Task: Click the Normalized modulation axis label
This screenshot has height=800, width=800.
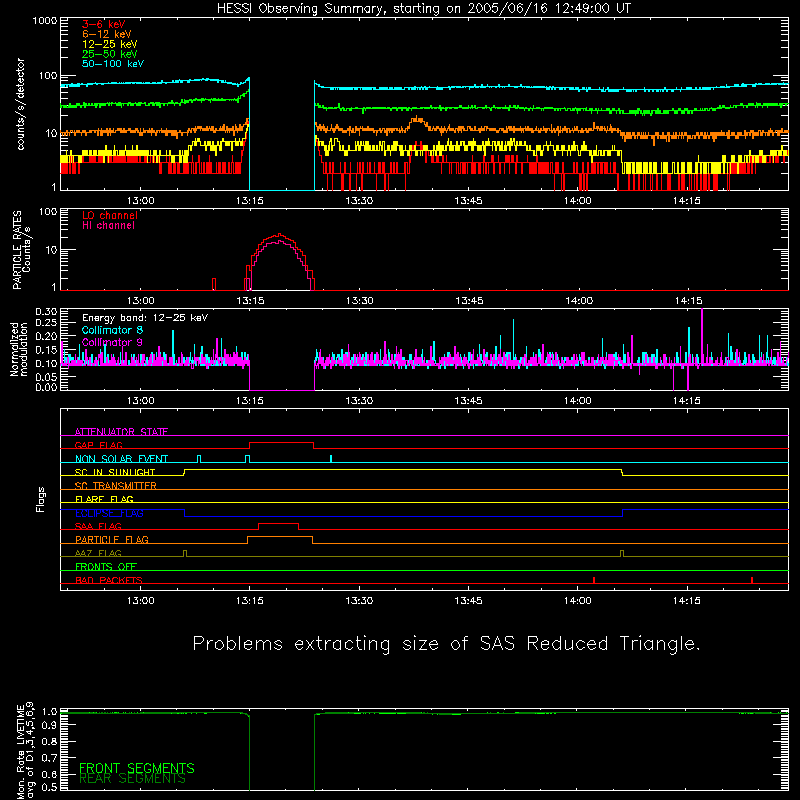Action: pyautogui.click(x=19, y=349)
